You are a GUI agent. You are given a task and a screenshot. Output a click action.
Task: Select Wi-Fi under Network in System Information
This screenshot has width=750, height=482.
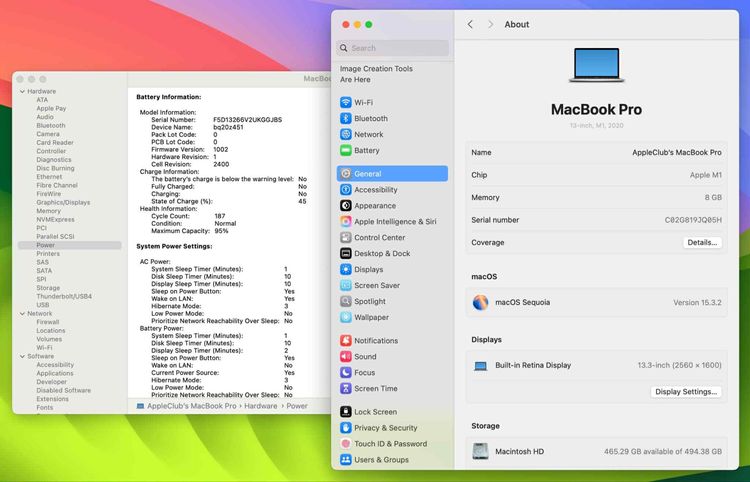pos(44,348)
